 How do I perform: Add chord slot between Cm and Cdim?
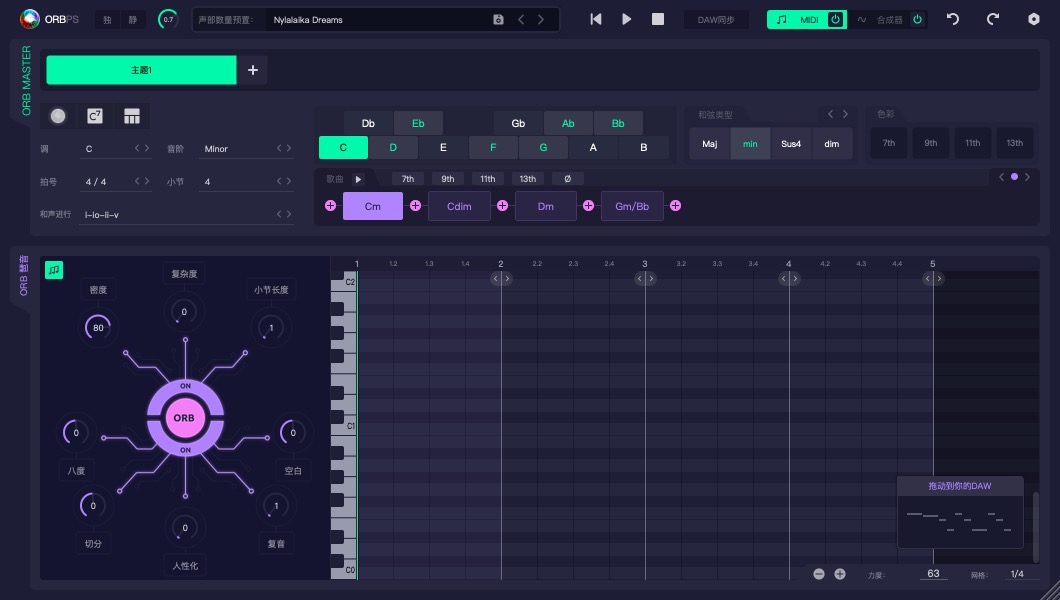416,206
